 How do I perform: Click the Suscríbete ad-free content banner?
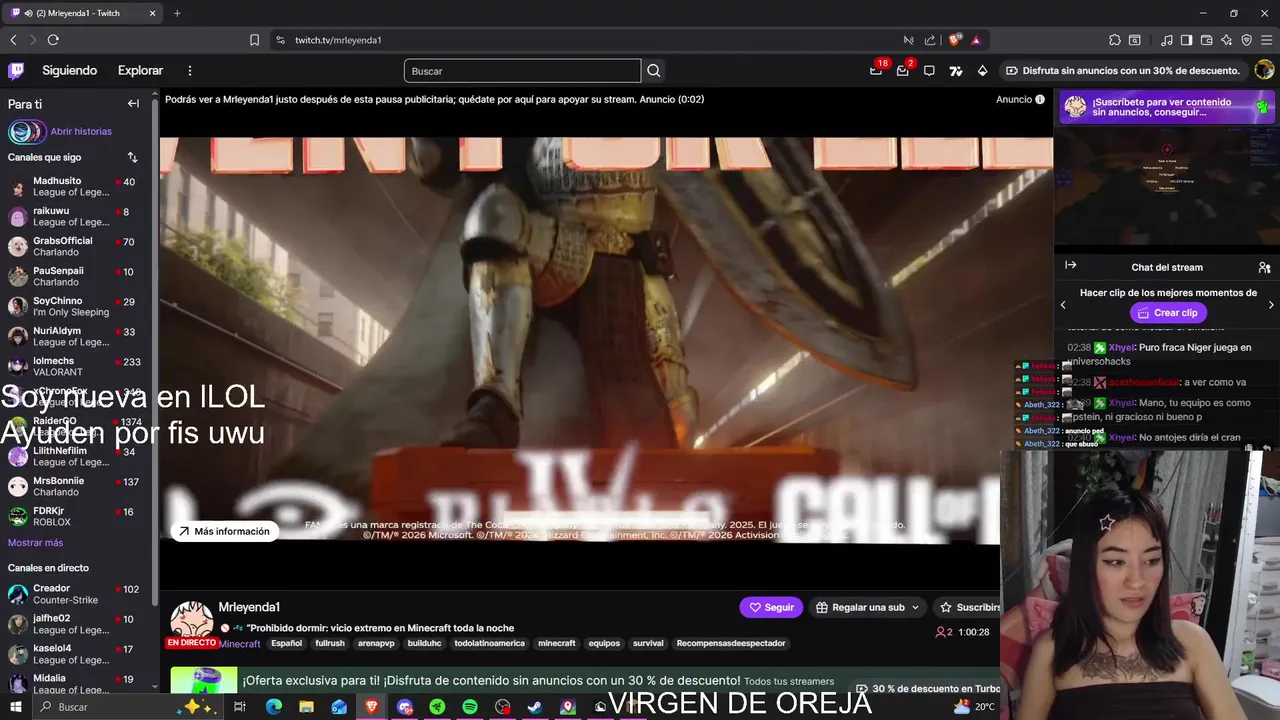click(x=1166, y=107)
